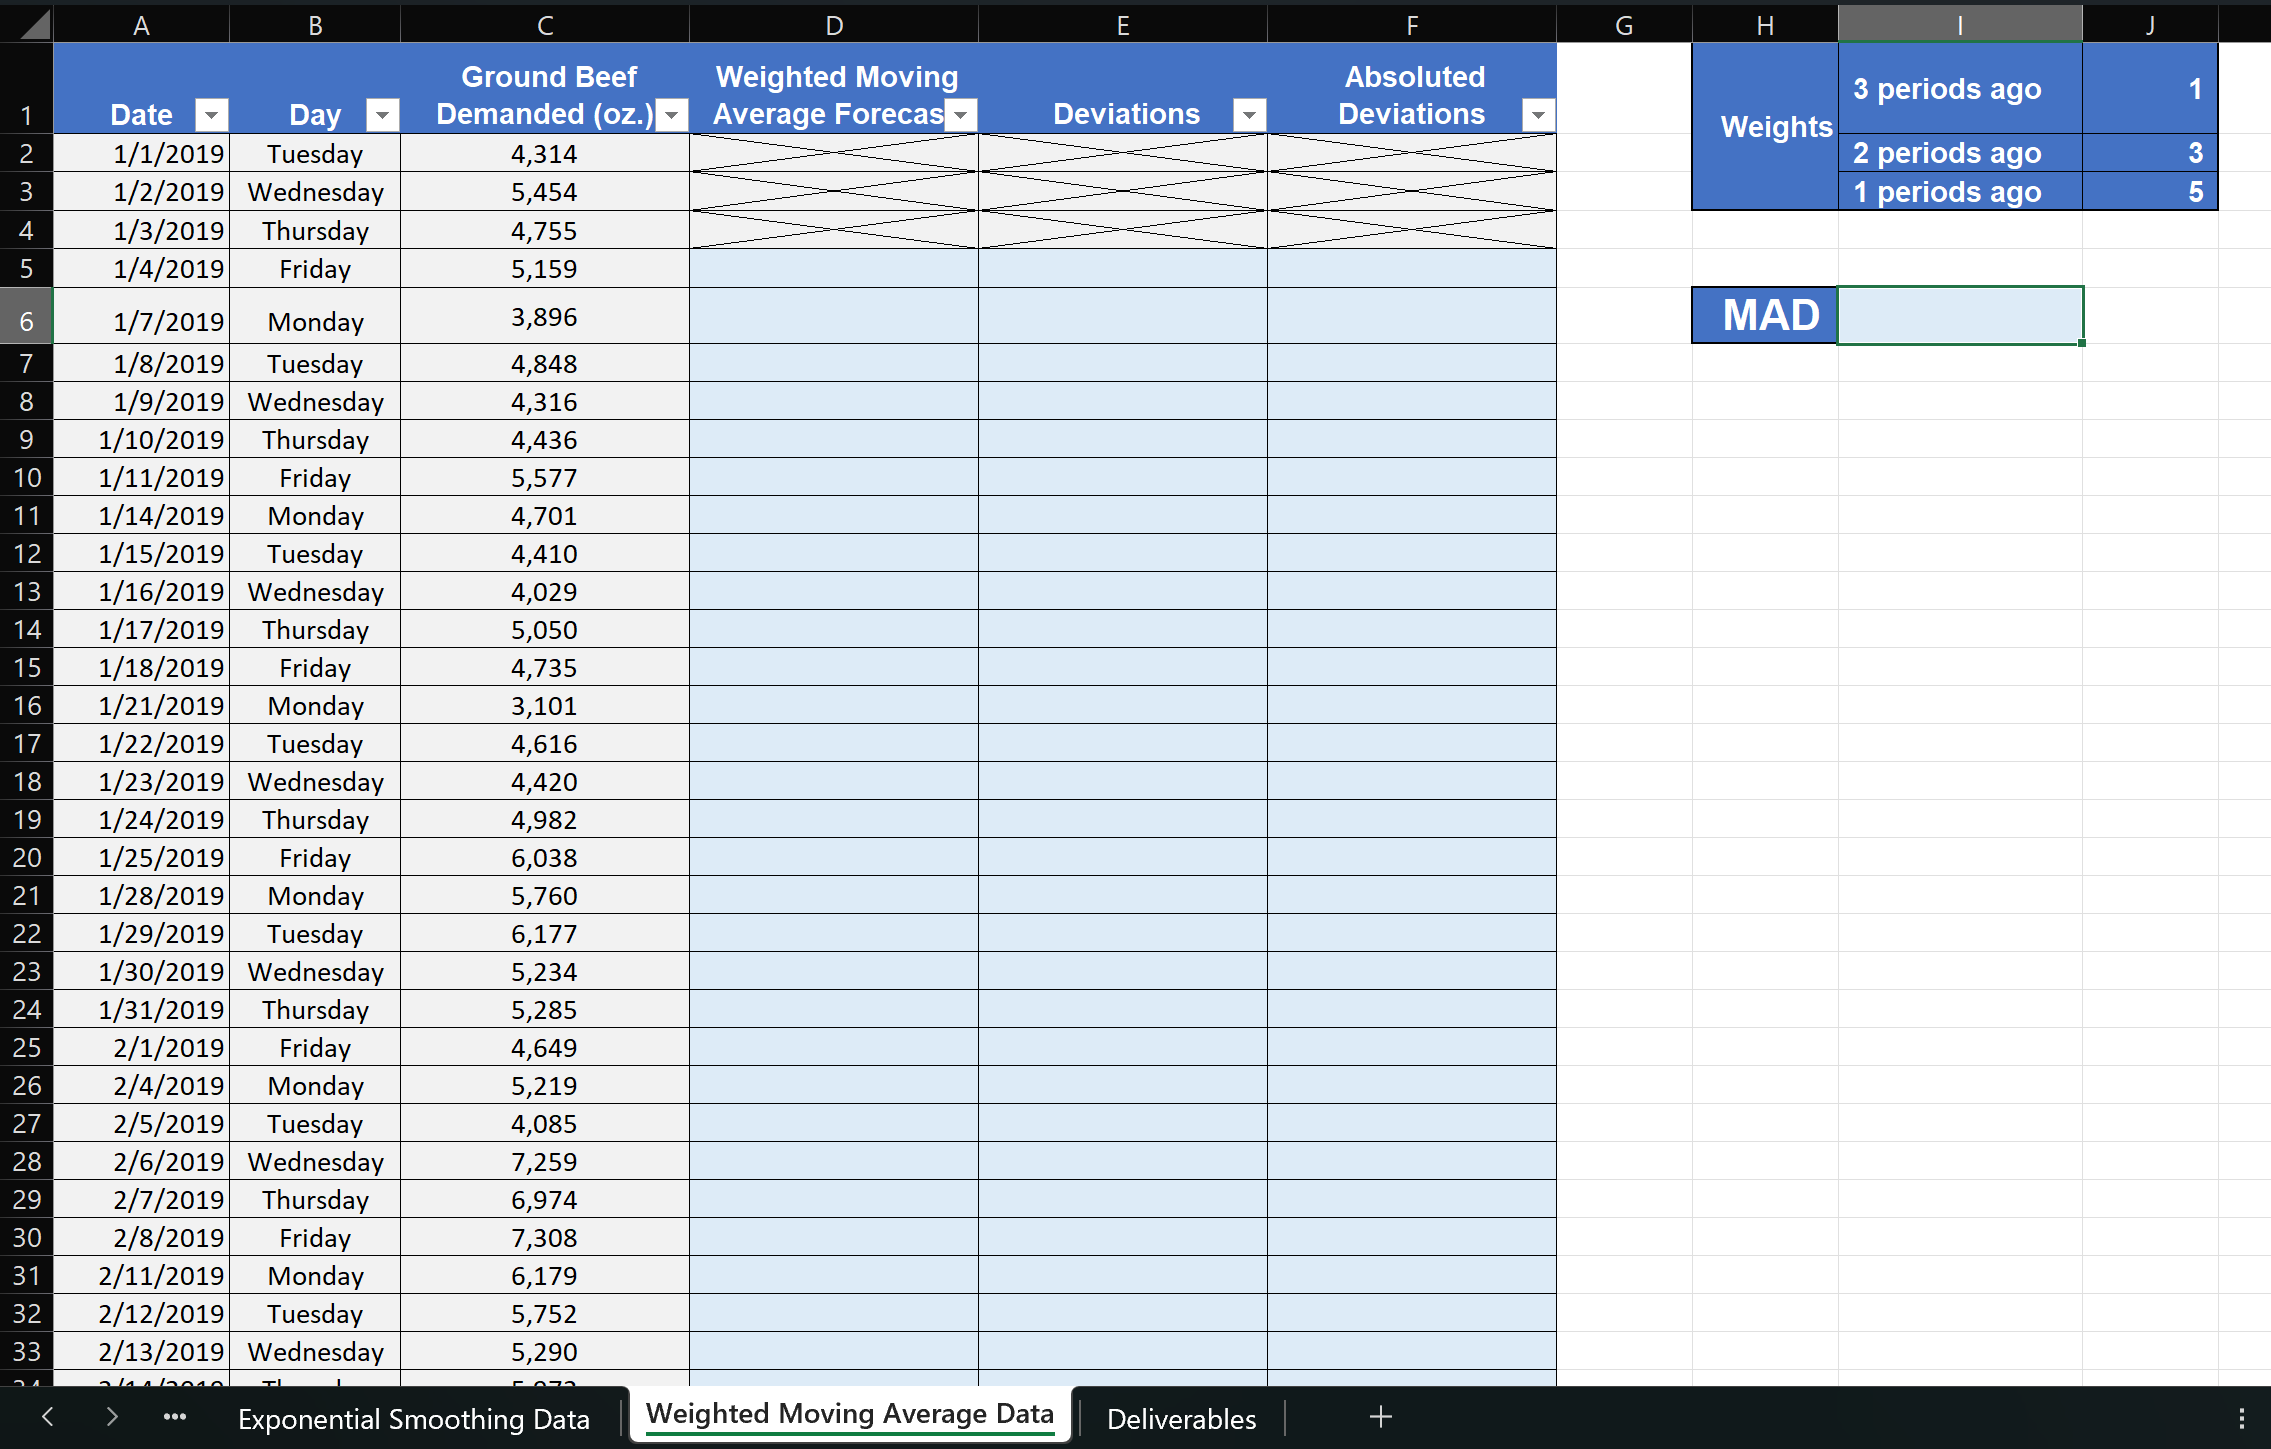
Task: Select weight value 3 cell
Action: (2150, 153)
